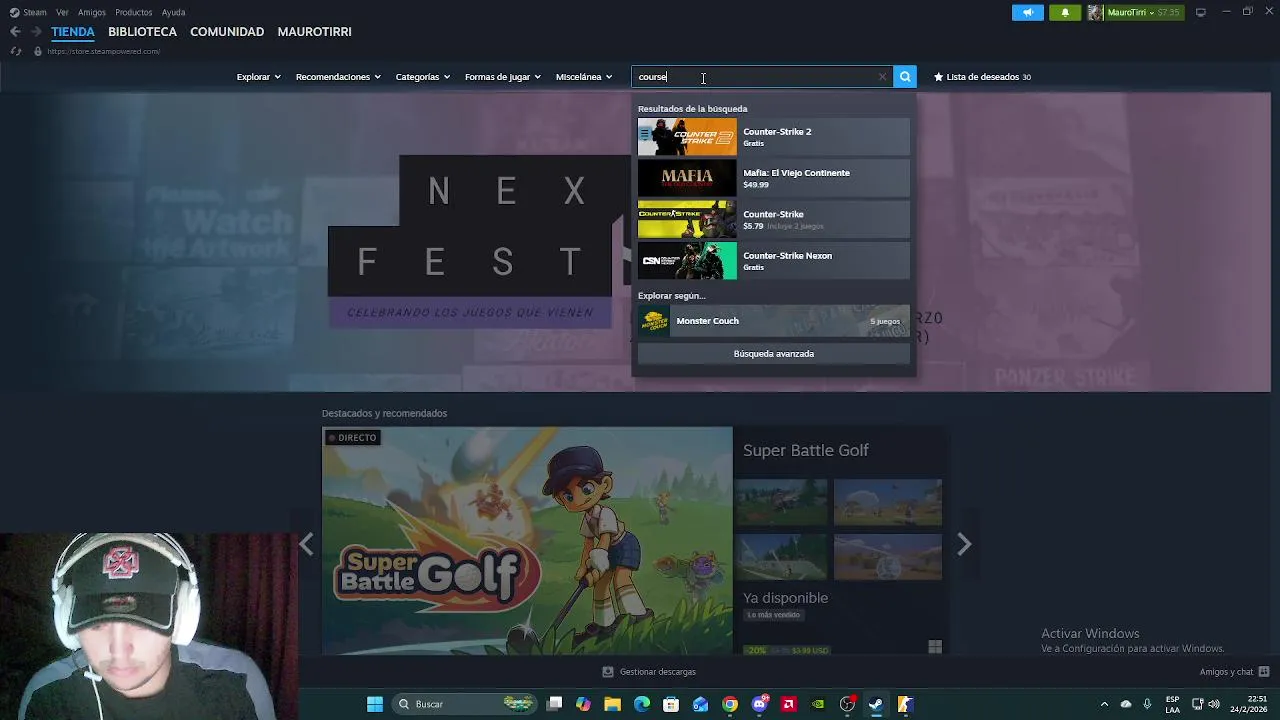Reload the store page with the refresh icon
1280x720 pixels.
(x=15, y=51)
